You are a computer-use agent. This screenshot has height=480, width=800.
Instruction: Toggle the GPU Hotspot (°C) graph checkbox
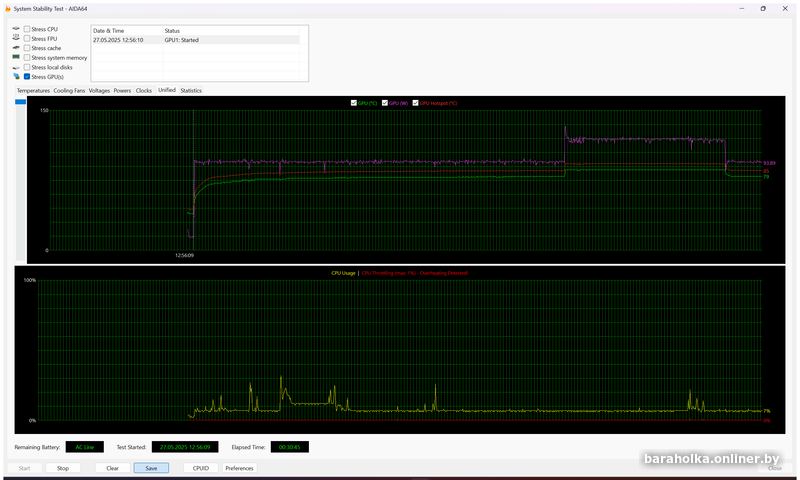416,103
